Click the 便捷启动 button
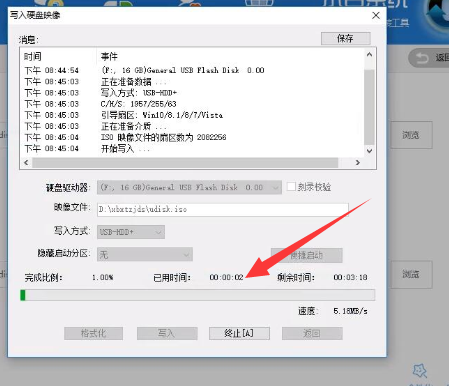The width and height of the screenshot is (449, 386). point(307,255)
